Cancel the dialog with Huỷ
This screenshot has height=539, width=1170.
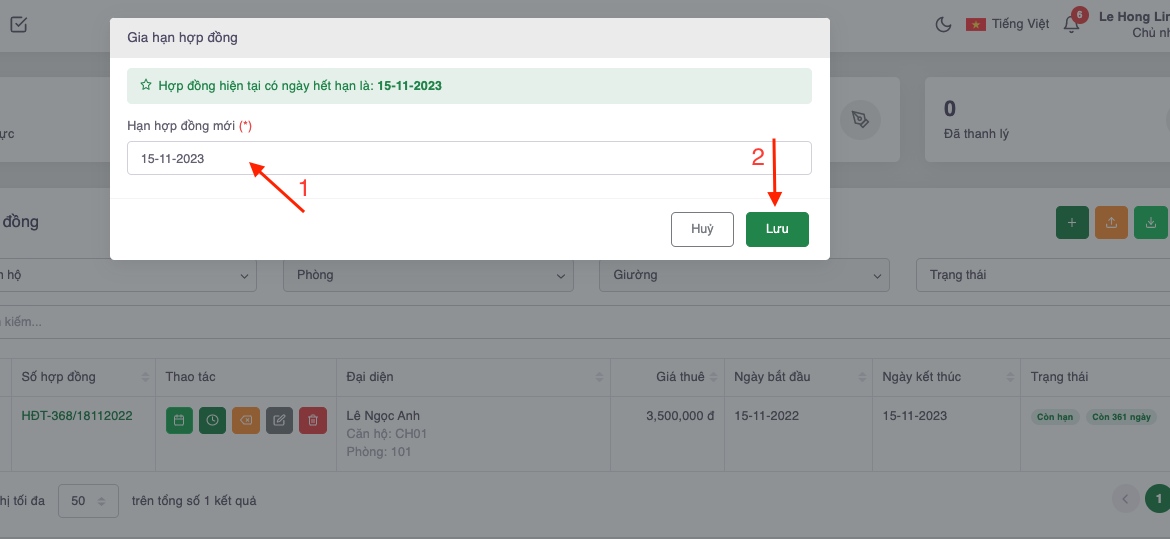point(702,229)
